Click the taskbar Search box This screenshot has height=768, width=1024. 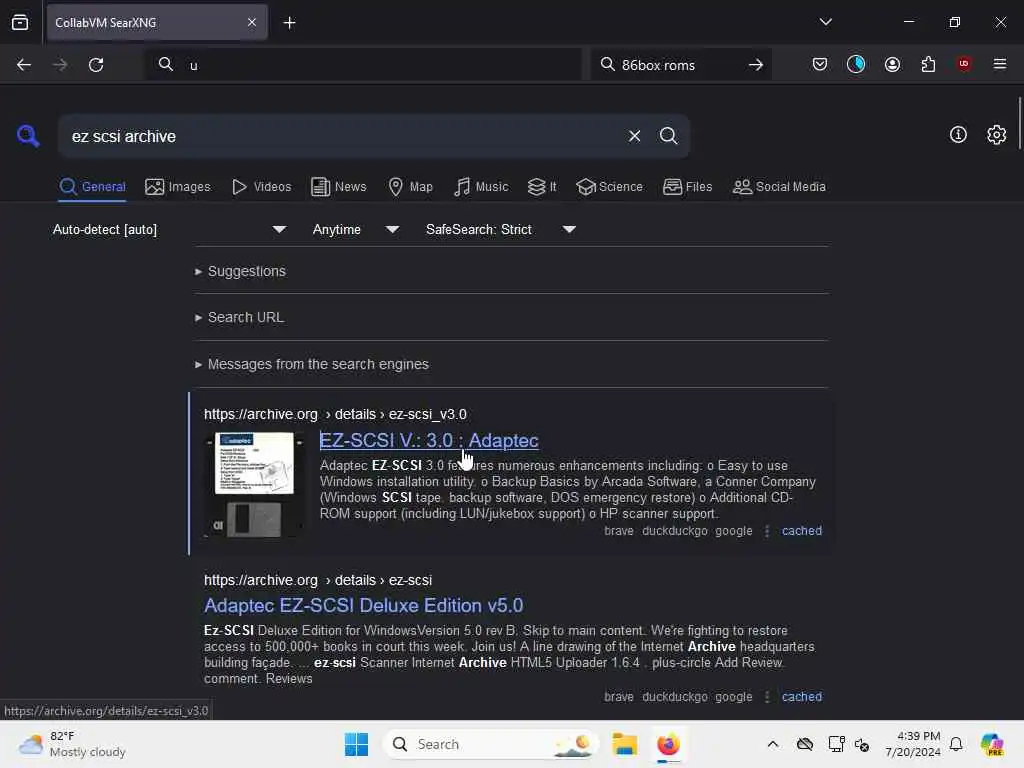[x=490, y=744]
